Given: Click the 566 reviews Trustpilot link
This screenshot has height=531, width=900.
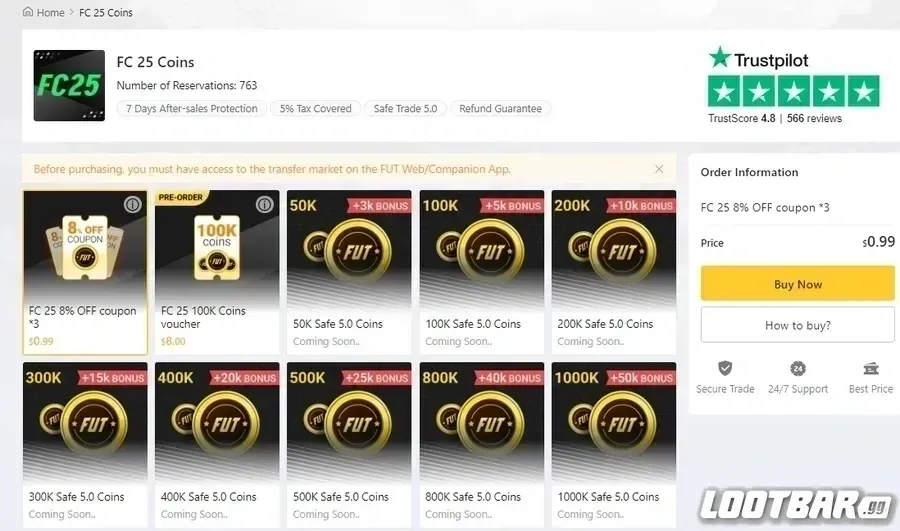Looking at the screenshot, I should pos(814,118).
